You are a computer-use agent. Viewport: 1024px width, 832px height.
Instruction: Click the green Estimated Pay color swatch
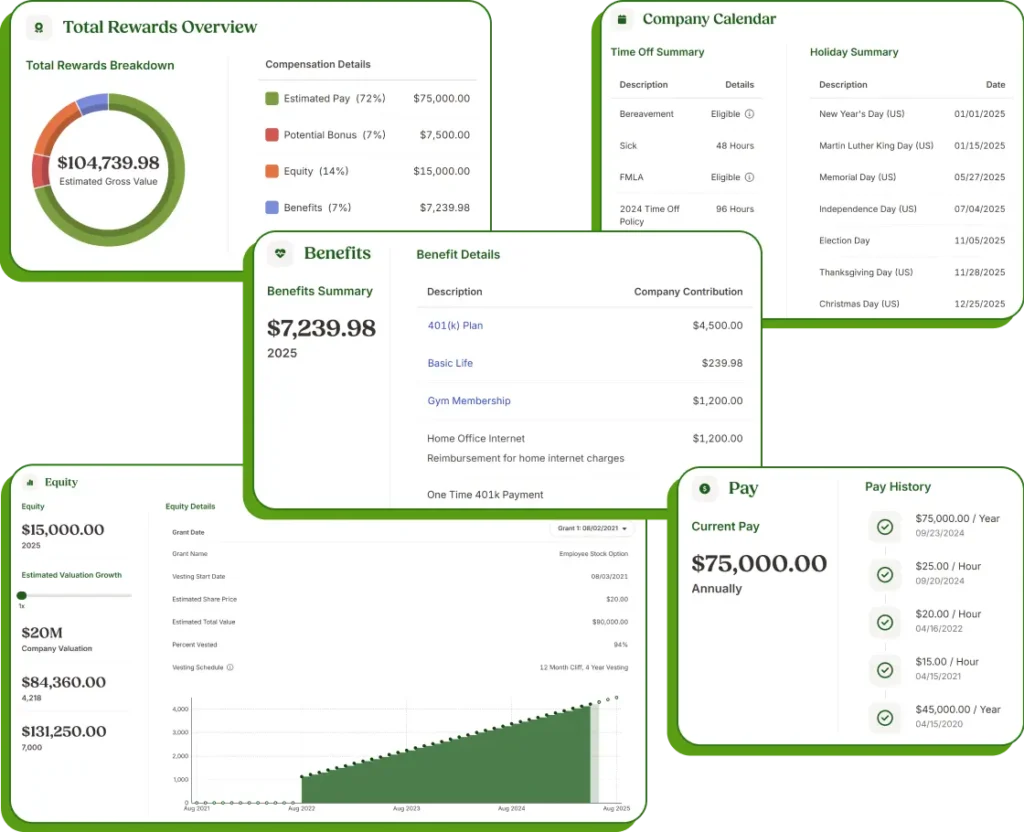tap(272, 99)
